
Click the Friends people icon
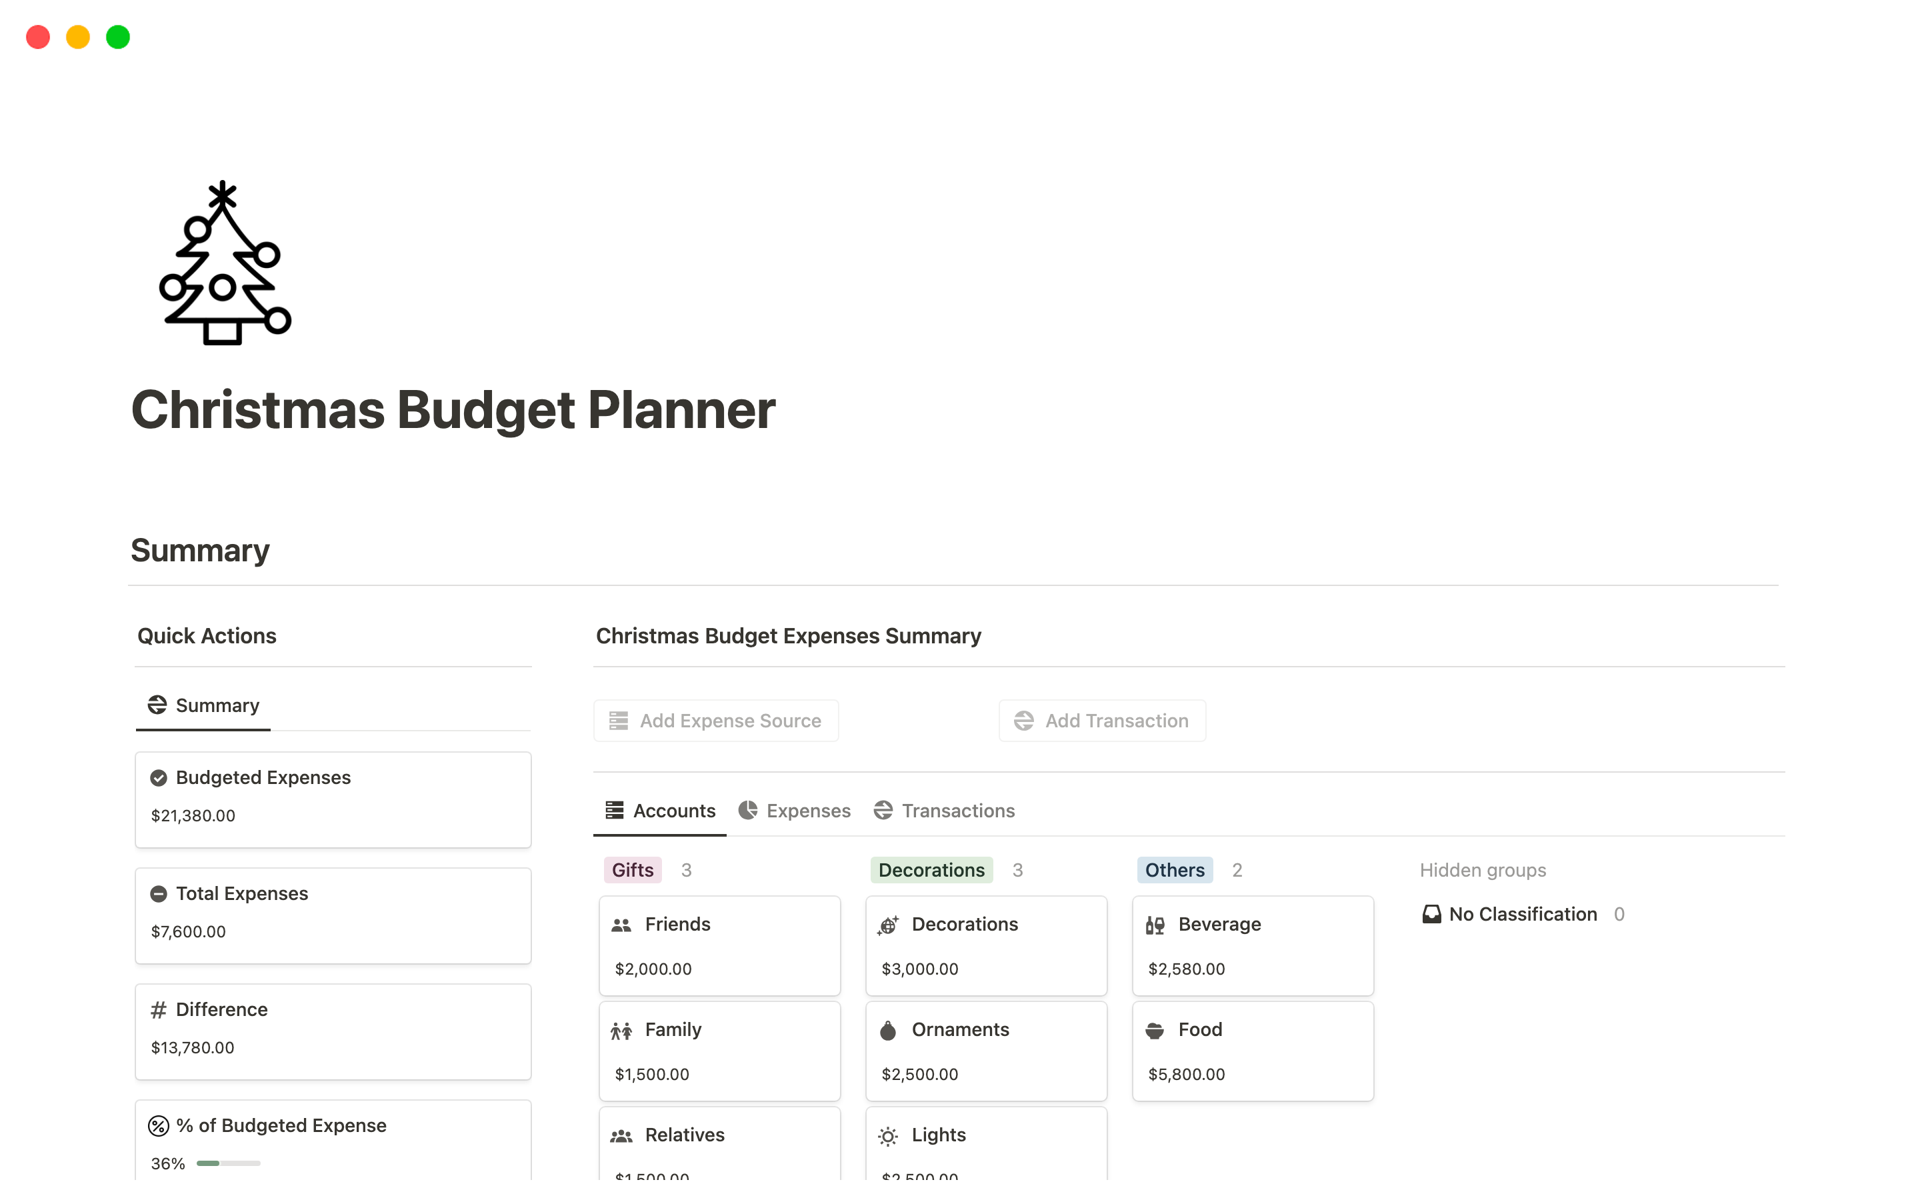coord(621,925)
